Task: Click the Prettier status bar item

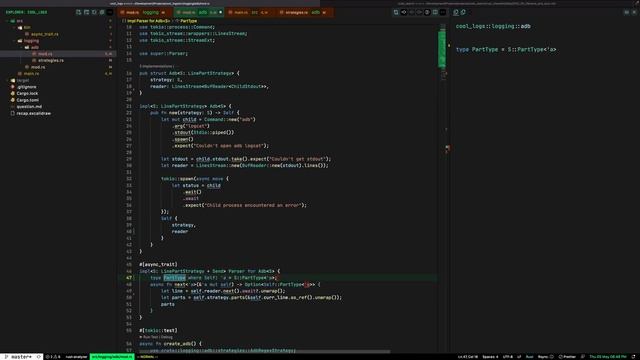Action: (x=567, y=357)
